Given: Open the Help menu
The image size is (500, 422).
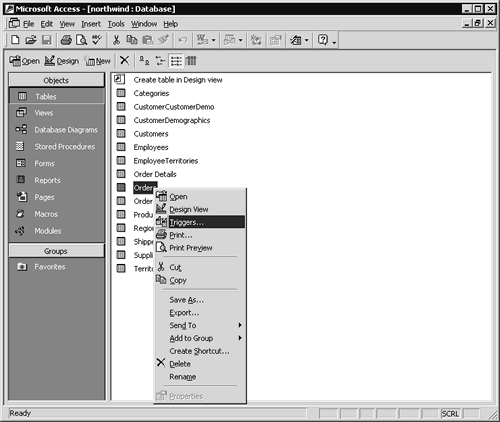Looking at the screenshot, I should pos(171,24).
